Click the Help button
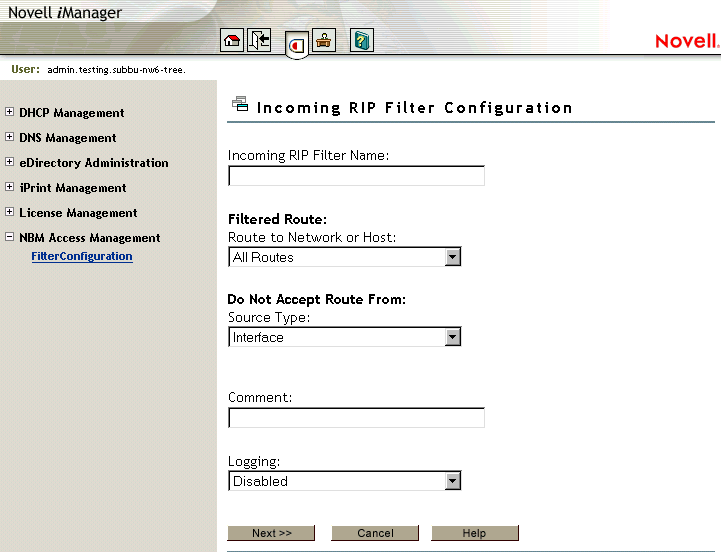 (x=475, y=533)
